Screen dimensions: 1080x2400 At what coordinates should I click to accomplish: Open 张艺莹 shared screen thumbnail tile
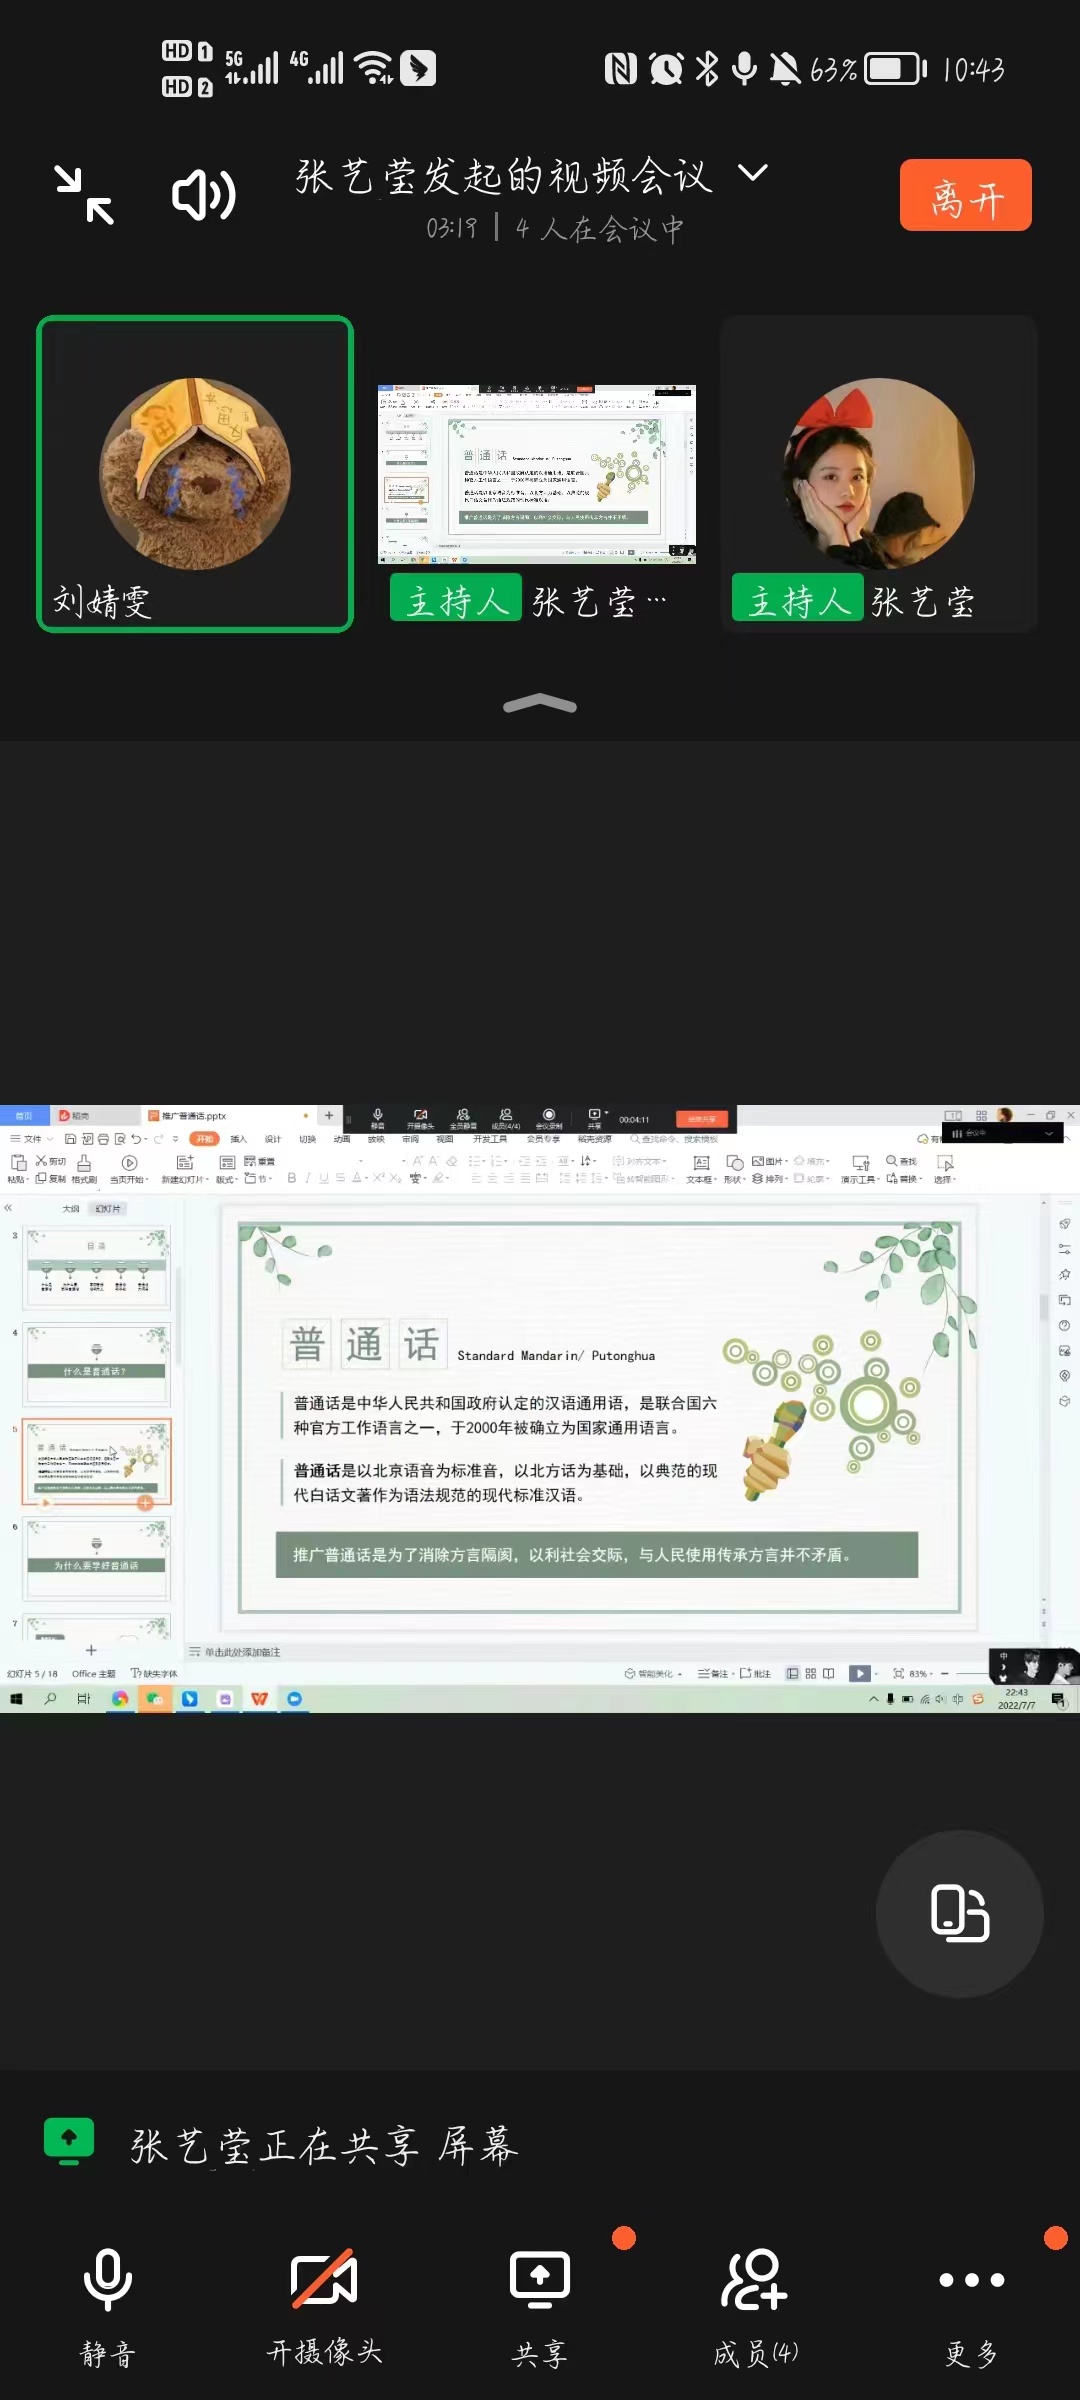tap(537, 474)
